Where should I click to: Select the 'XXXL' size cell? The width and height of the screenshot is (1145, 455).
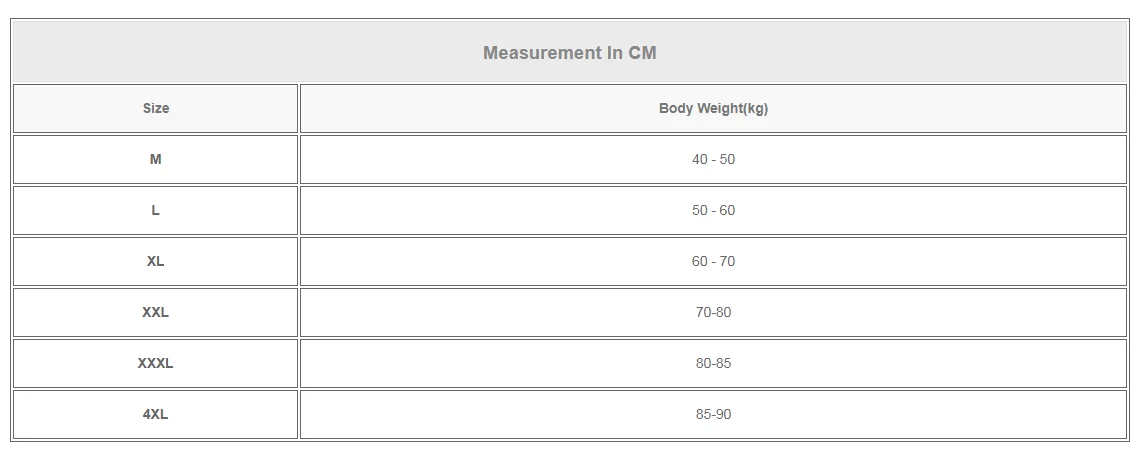click(156, 363)
